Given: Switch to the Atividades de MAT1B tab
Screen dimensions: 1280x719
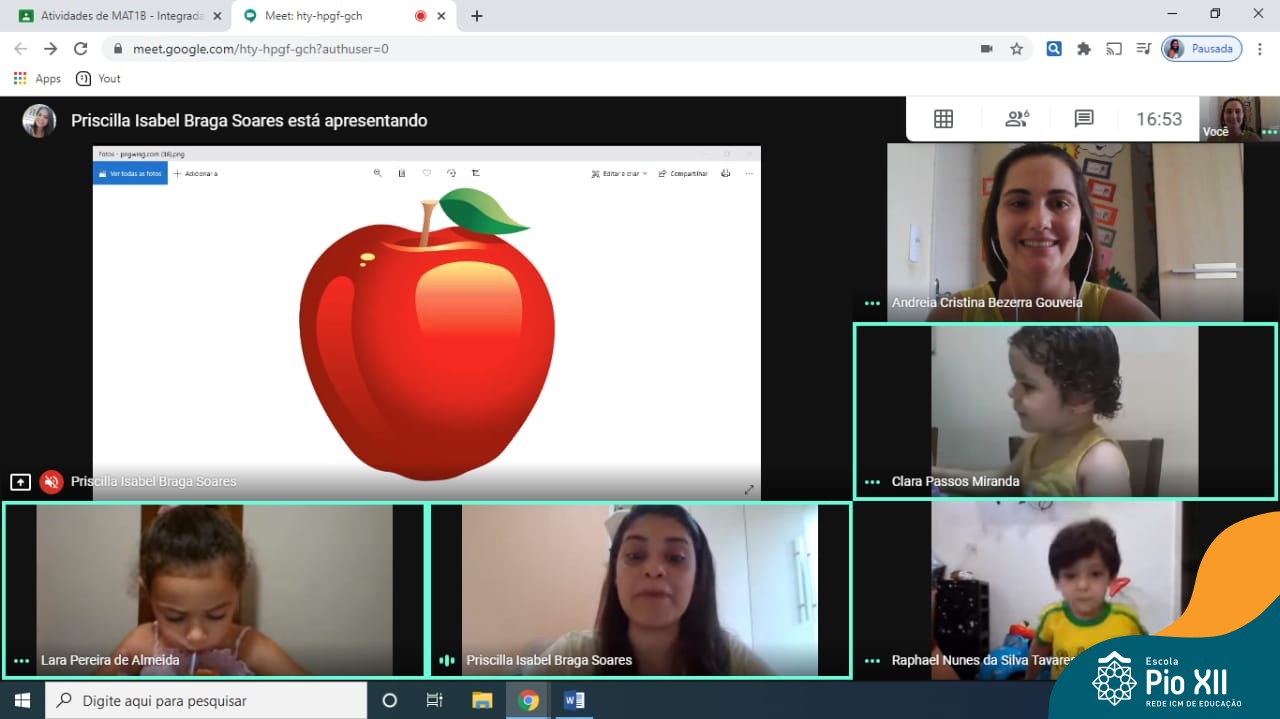Looking at the screenshot, I should tap(115, 16).
